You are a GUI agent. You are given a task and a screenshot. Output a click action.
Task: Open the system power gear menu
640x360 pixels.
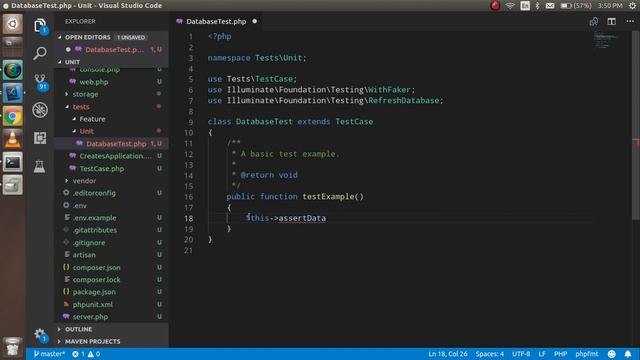tap(632, 5)
